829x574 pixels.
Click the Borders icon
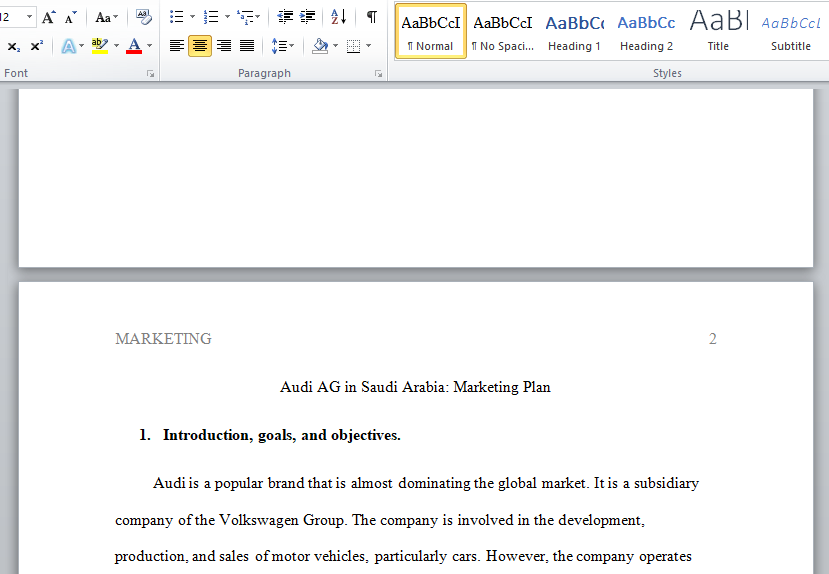point(353,46)
